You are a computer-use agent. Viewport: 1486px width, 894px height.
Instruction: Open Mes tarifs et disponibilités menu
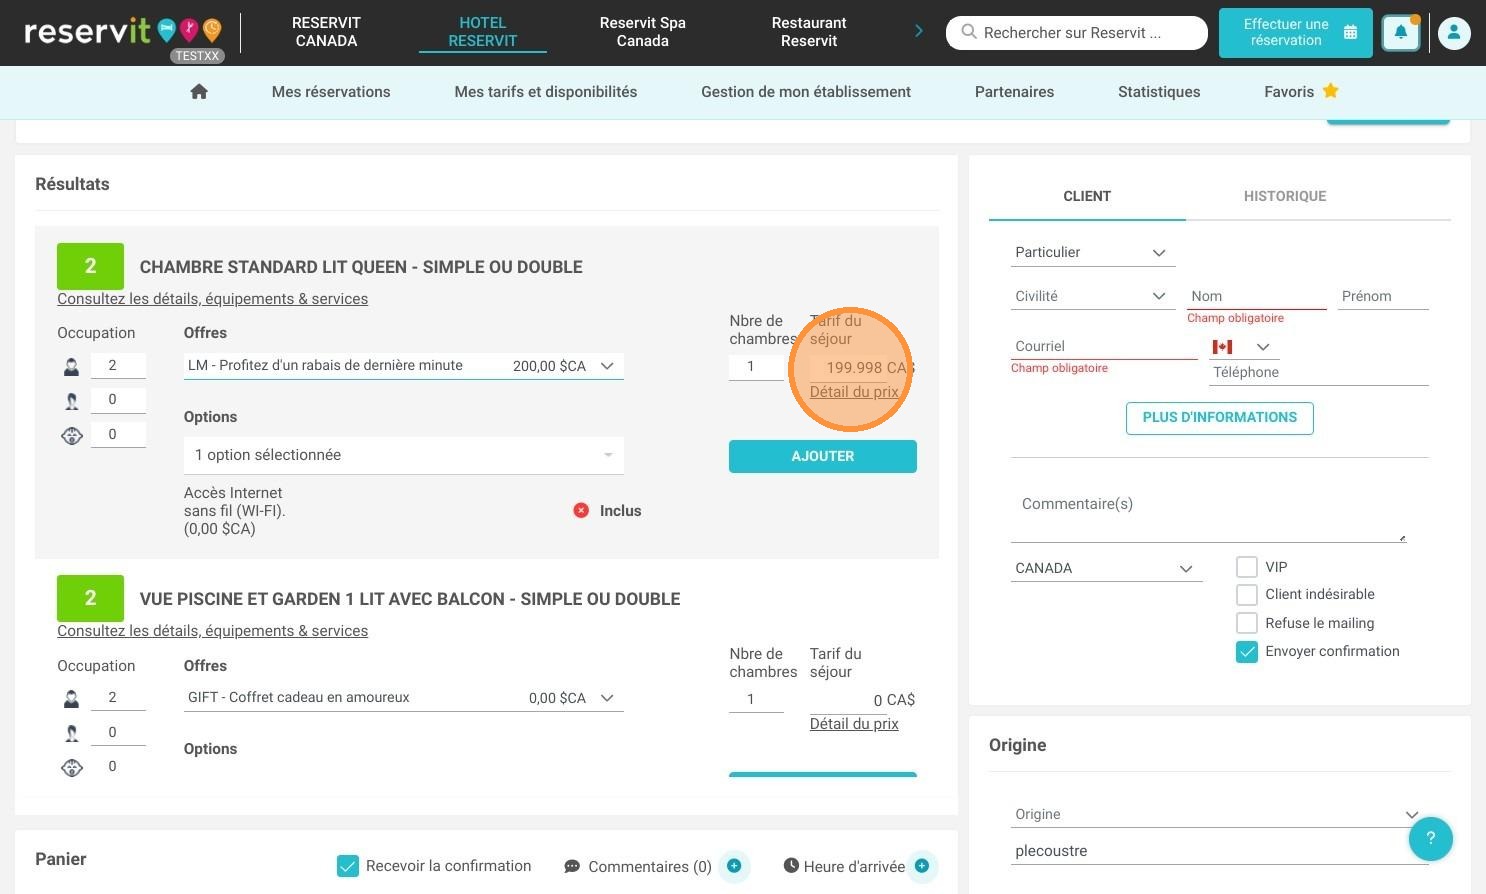(546, 92)
